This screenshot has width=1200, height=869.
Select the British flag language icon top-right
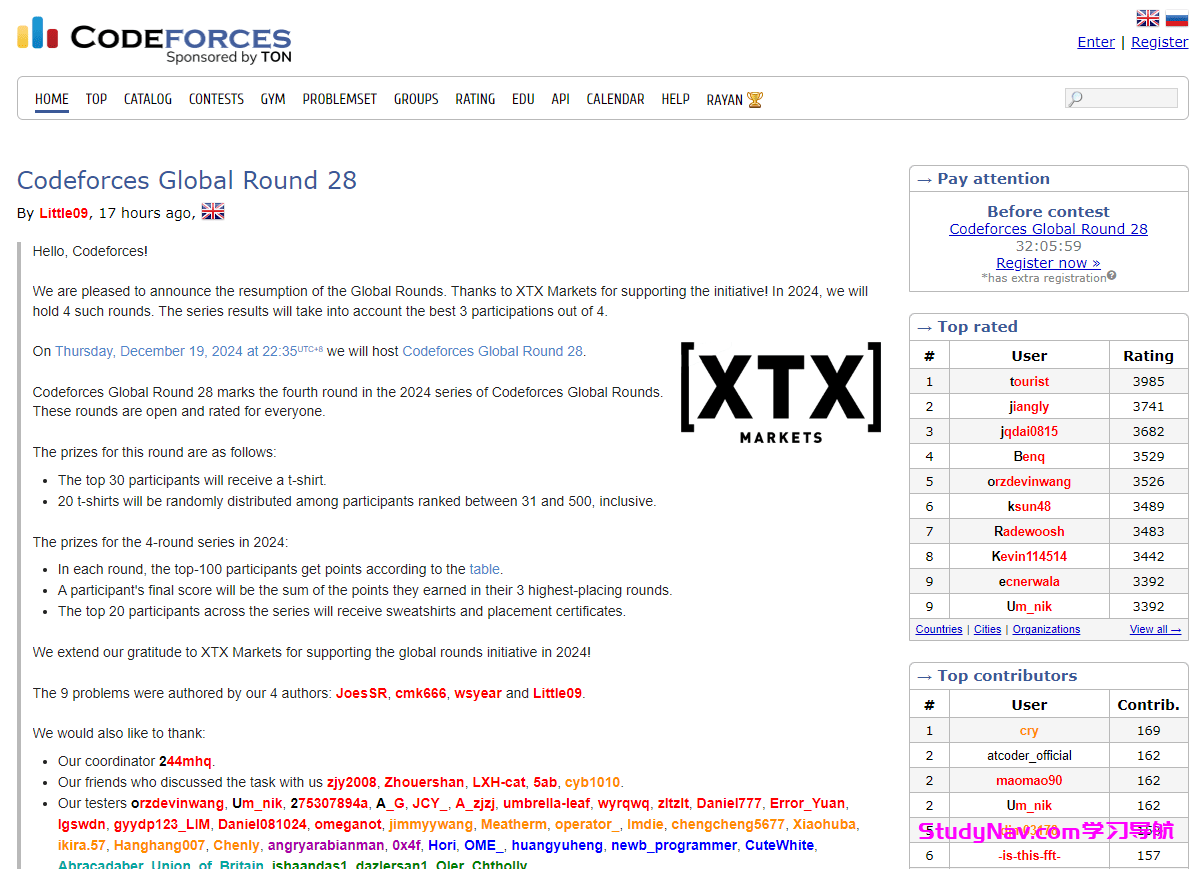[1147, 17]
